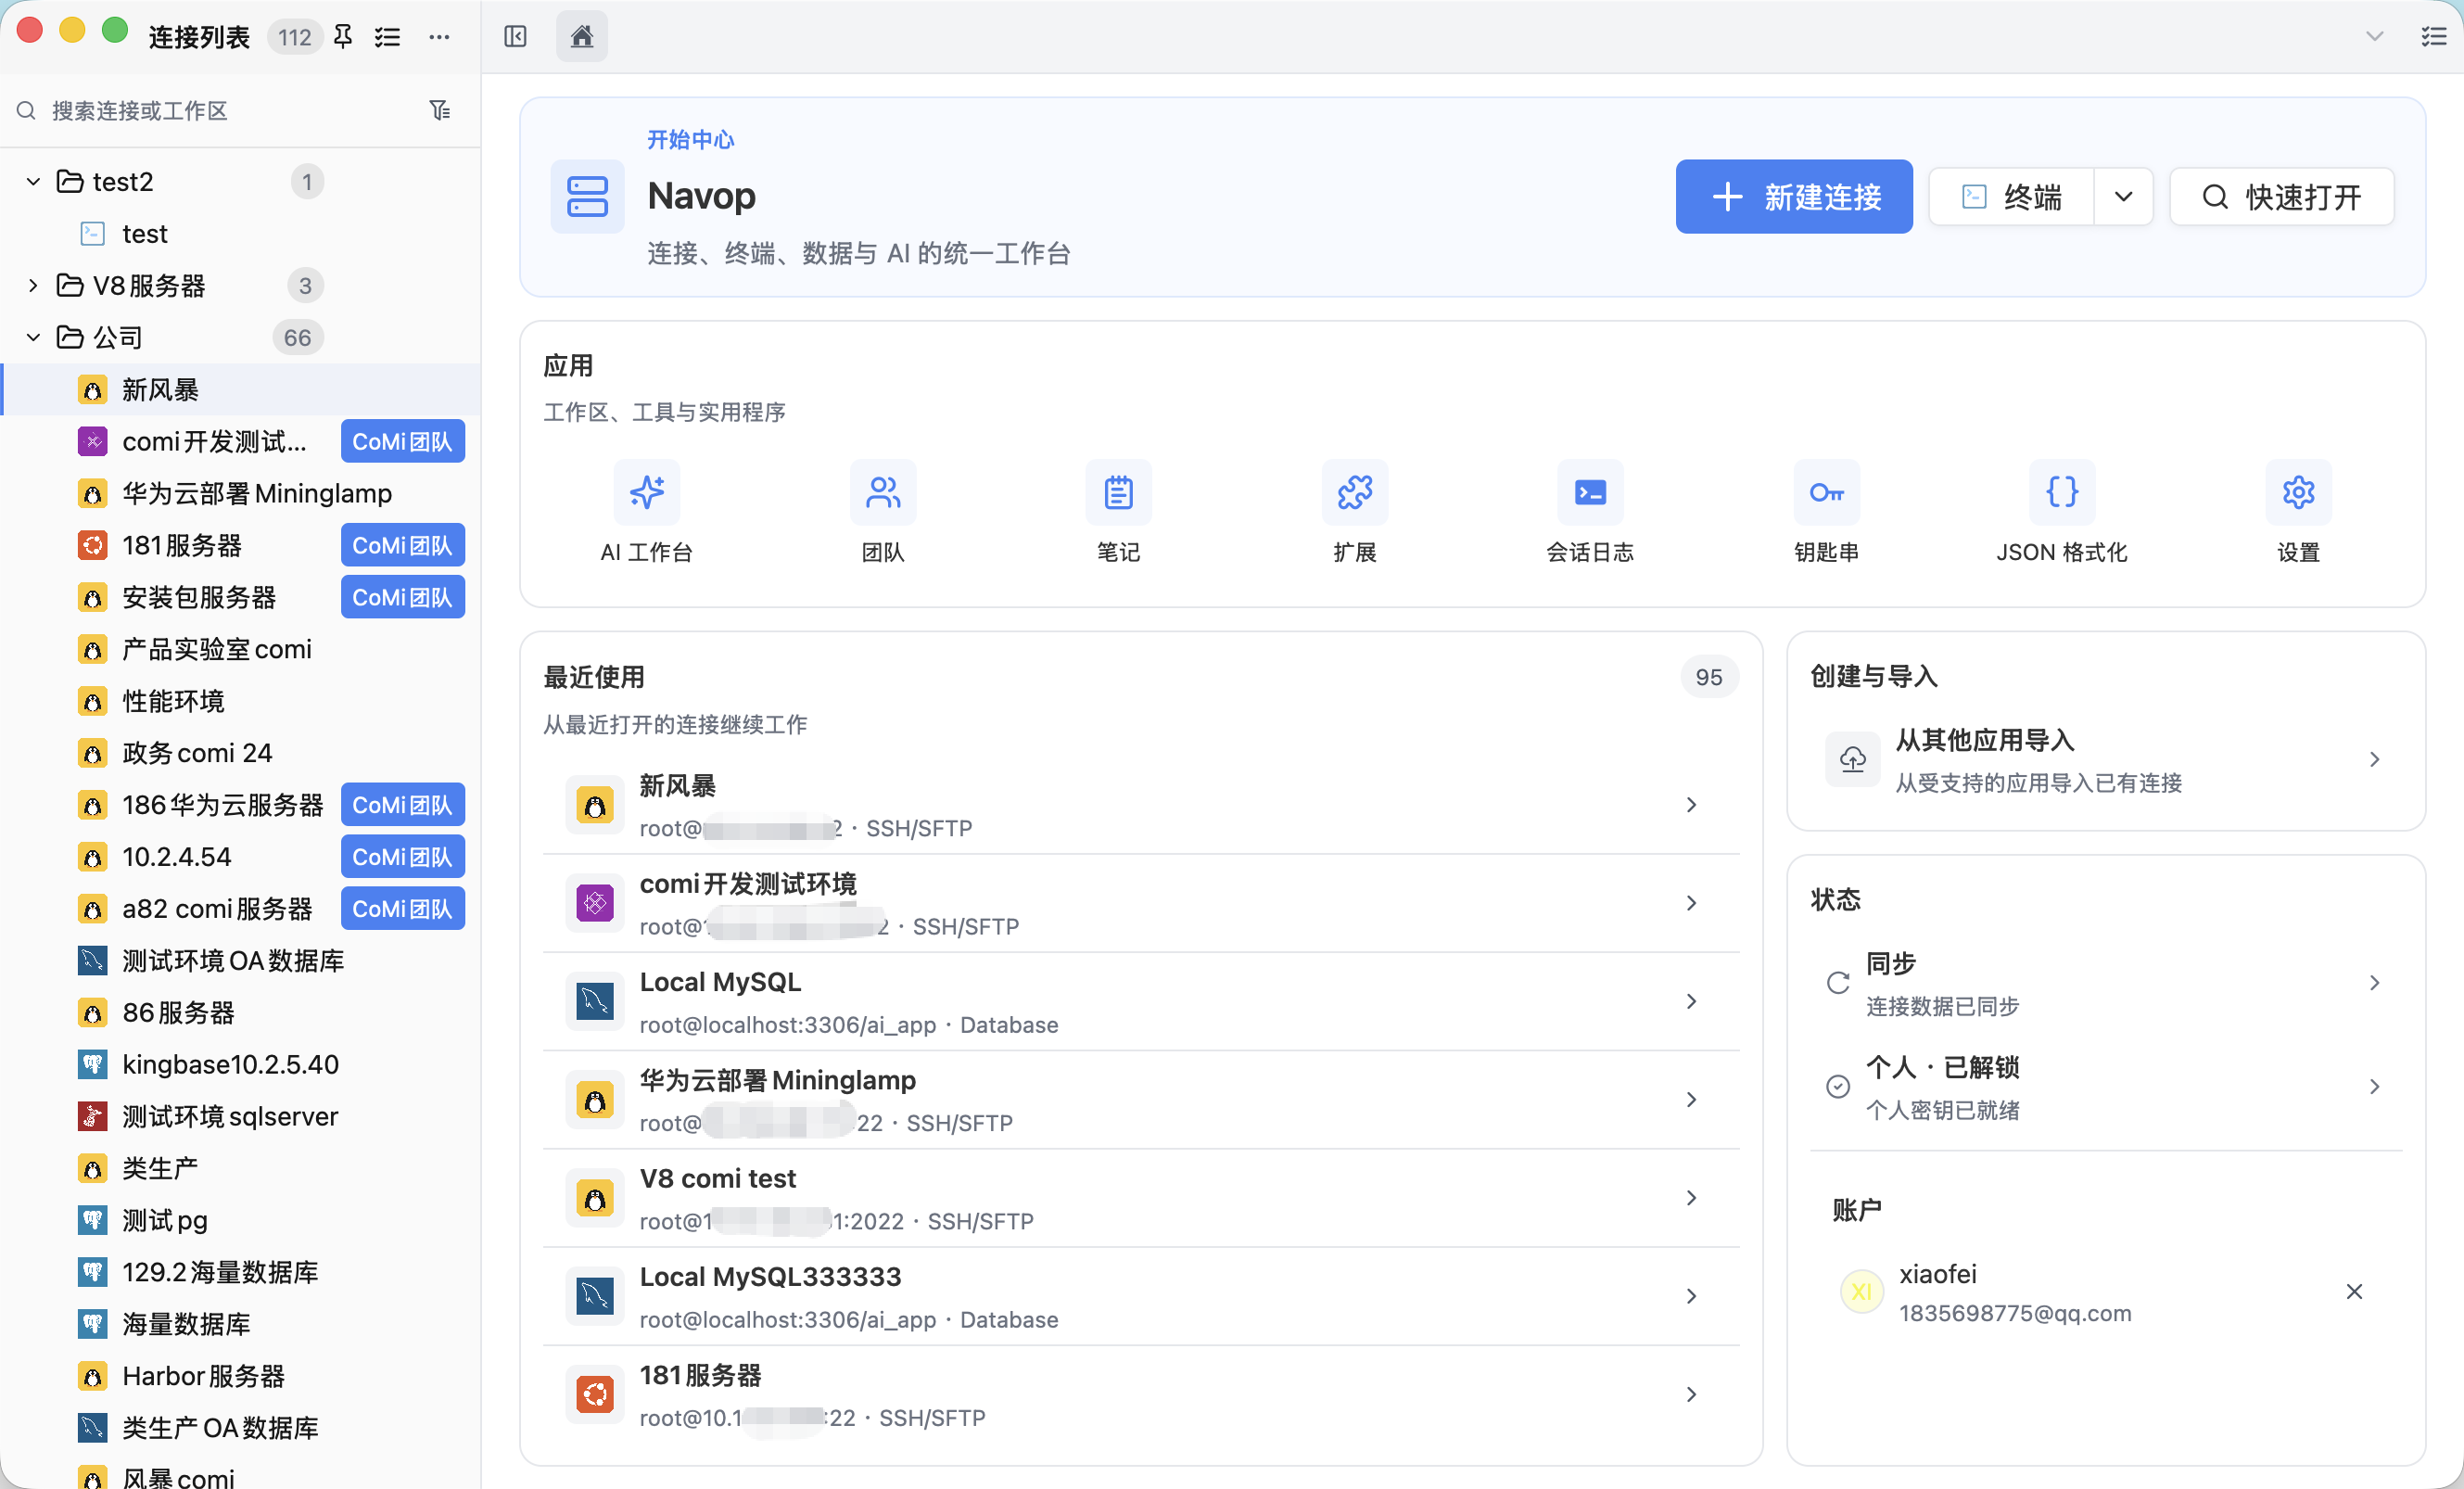This screenshot has height=1489, width=2464.
Task: Select 新风暴 in the connection tree
Action: 240,390
